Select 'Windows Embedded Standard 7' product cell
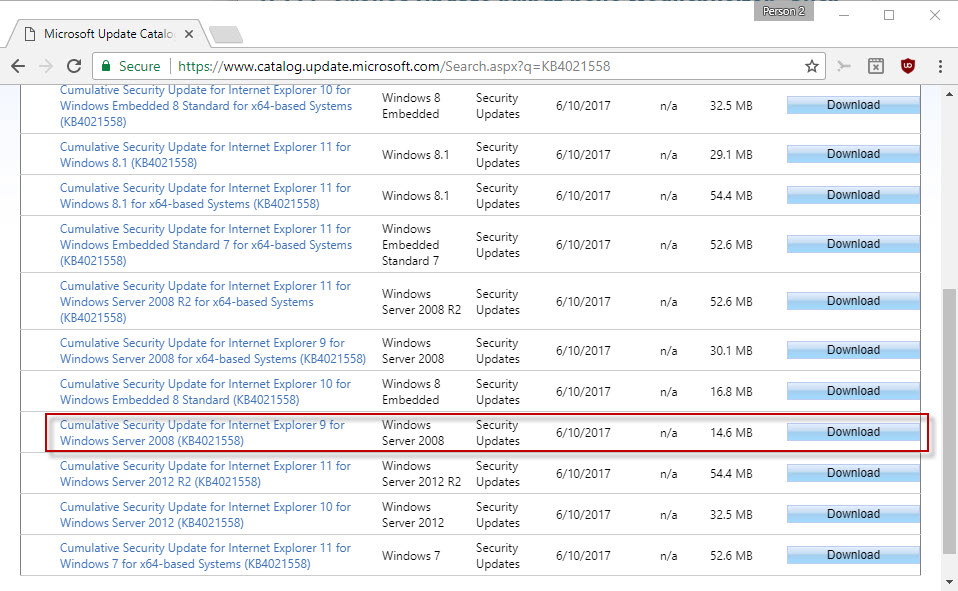This screenshot has width=958, height=591. pyautogui.click(x=411, y=244)
